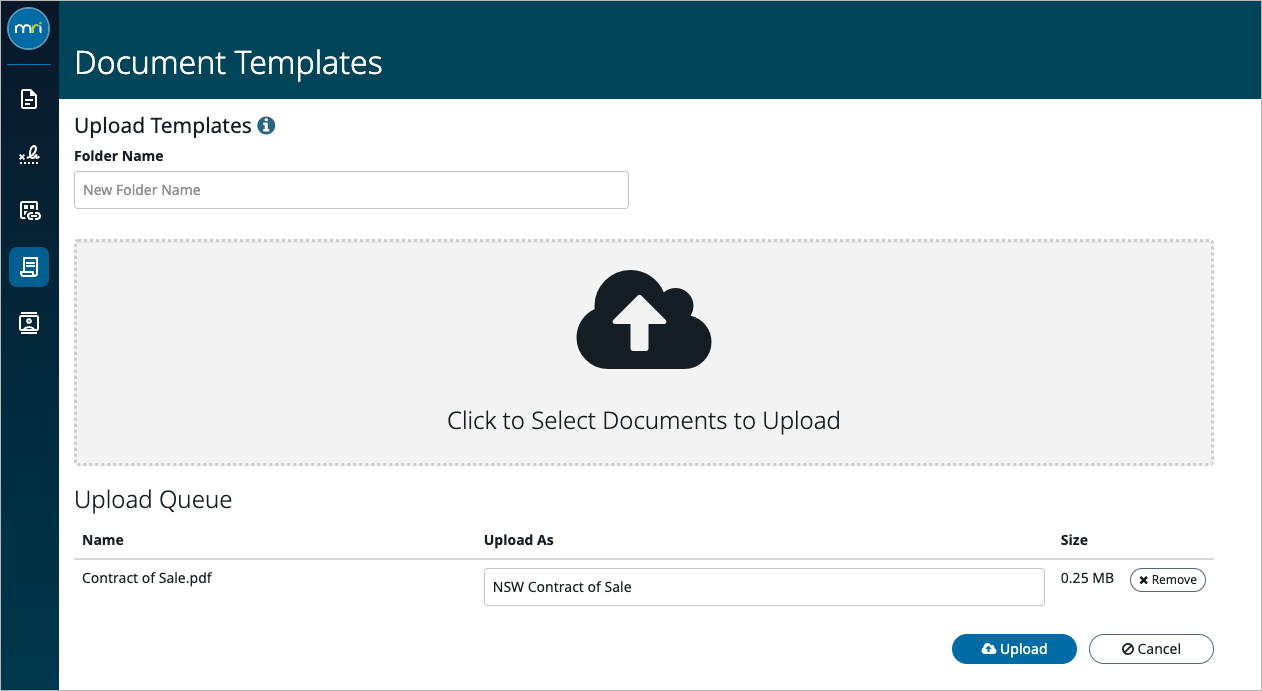1262x691 pixels.
Task: Select the linked forms icon in sidebar
Action: (x=29, y=211)
